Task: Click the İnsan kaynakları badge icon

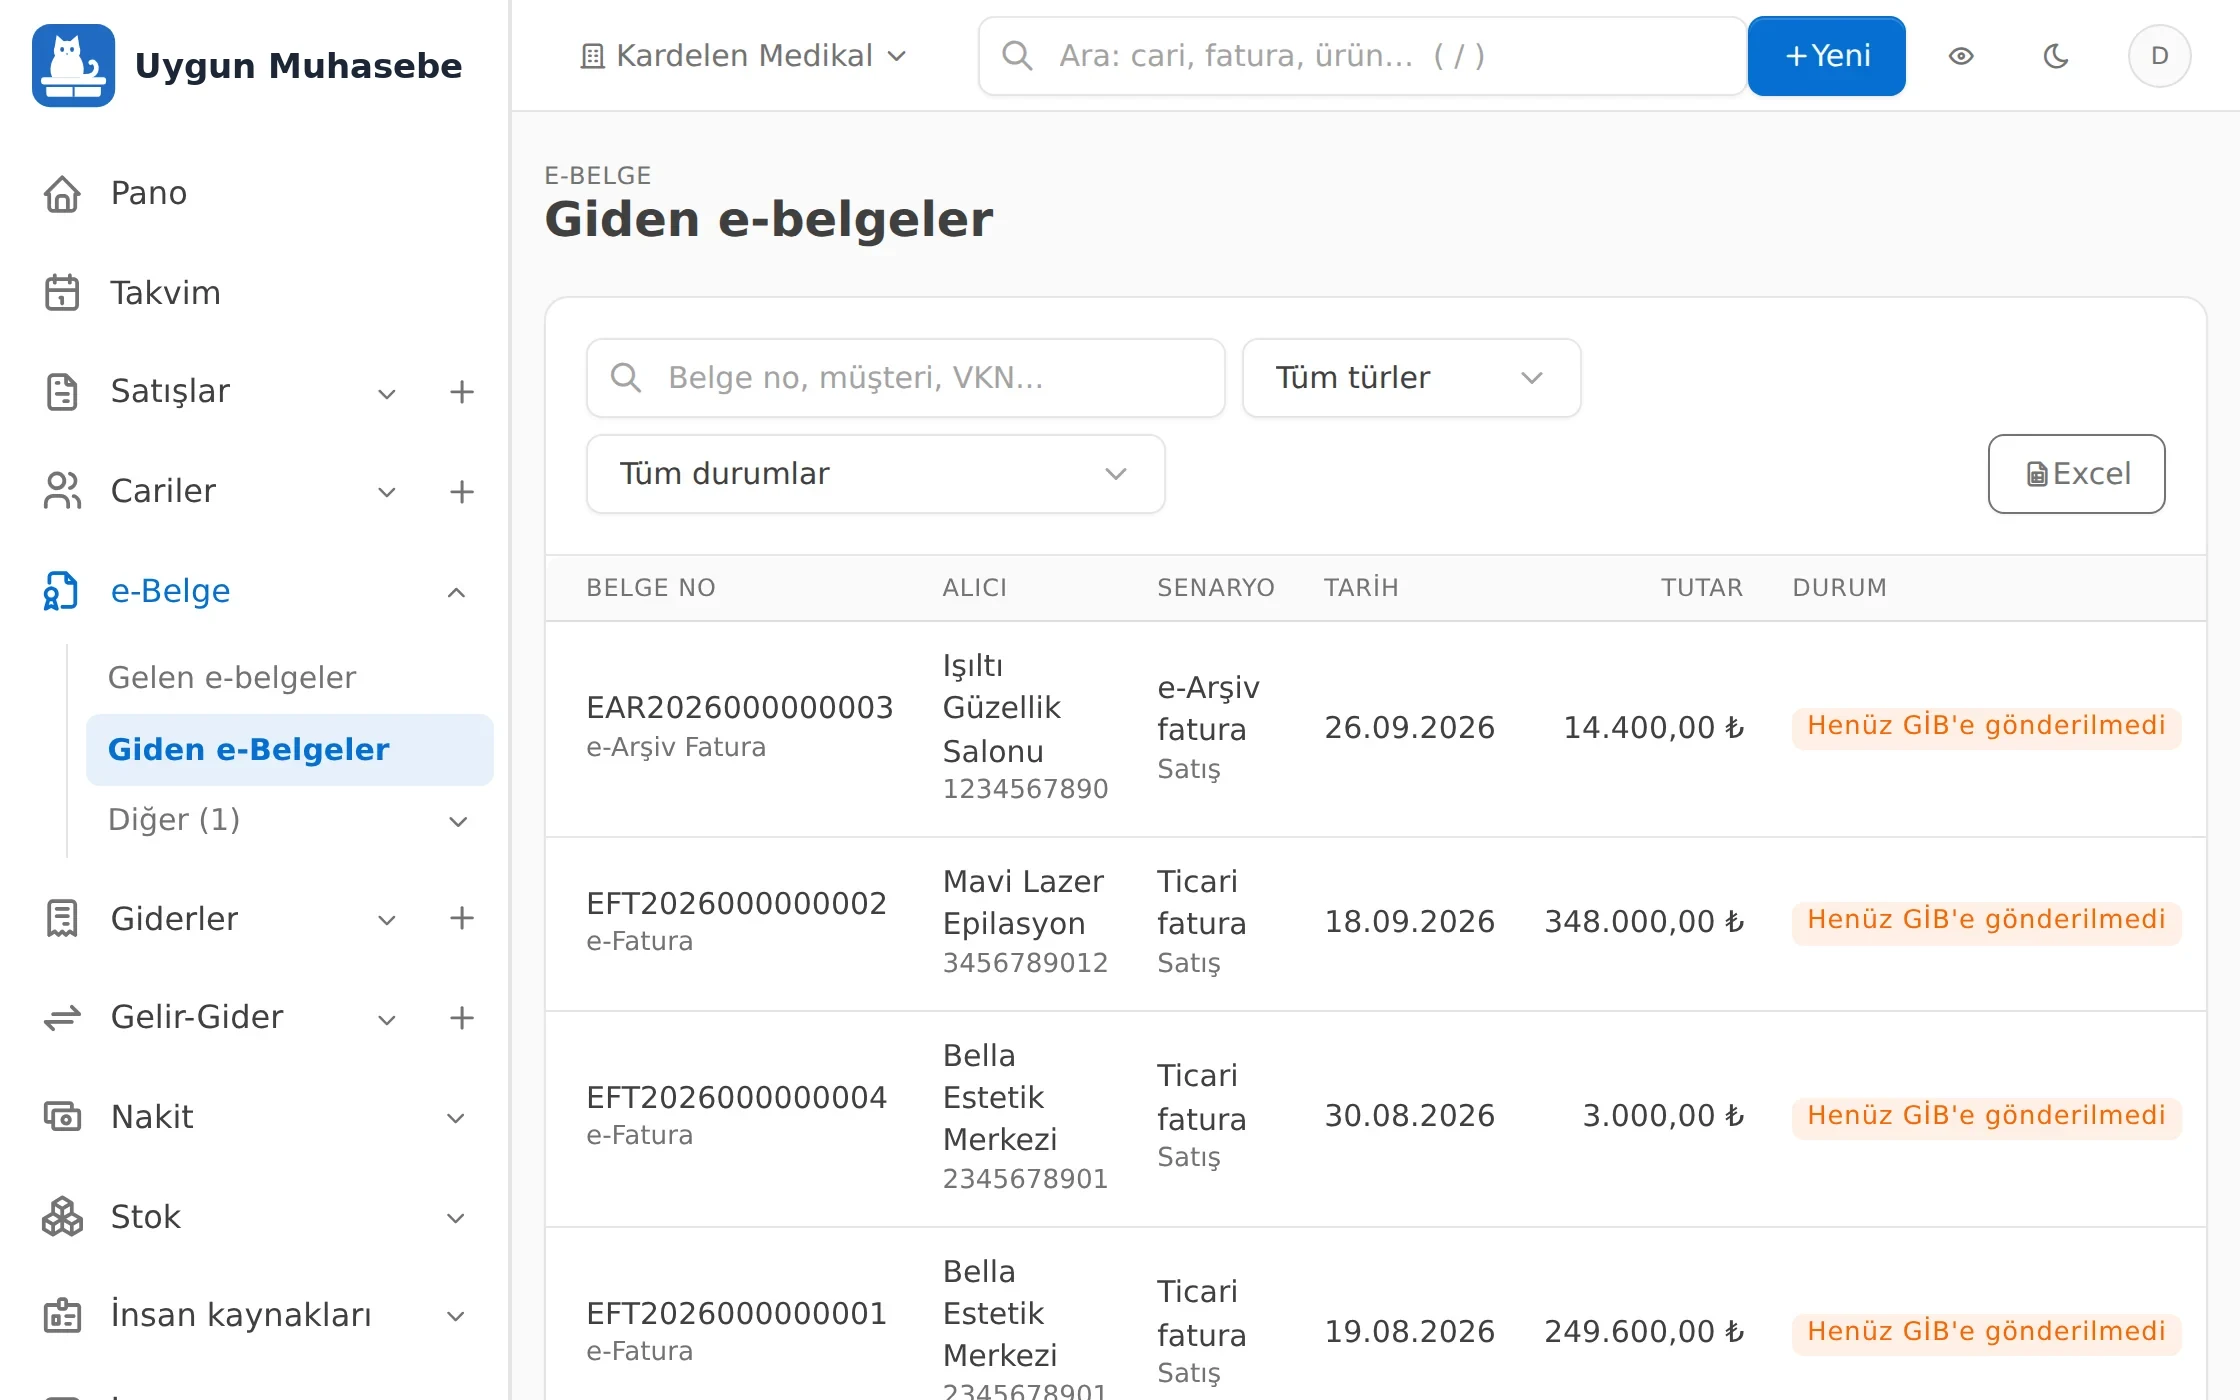Action: pyautogui.click(x=62, y=1316)
